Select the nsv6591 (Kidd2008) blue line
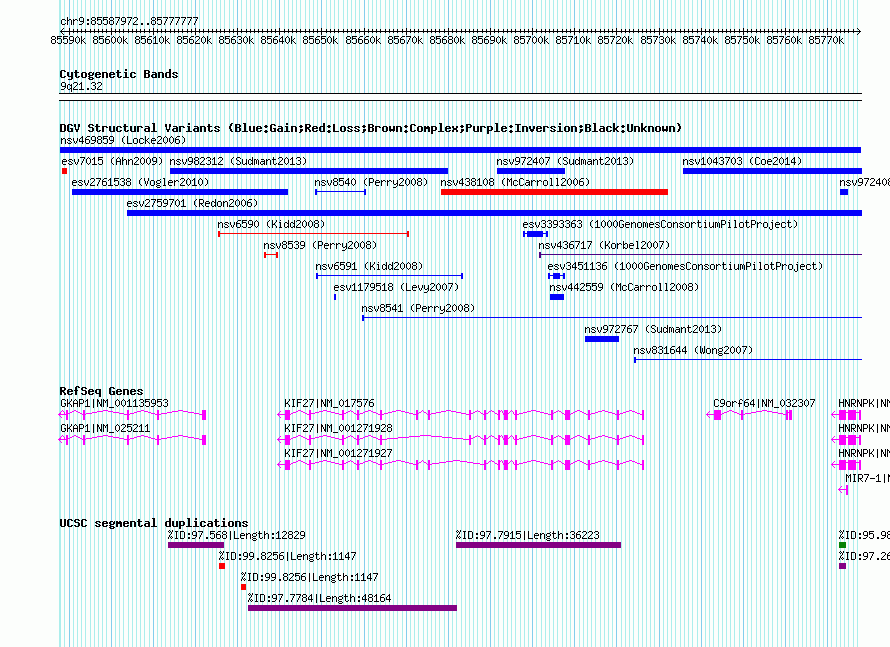This screenshot has width=890, height=647. [389, 276]
